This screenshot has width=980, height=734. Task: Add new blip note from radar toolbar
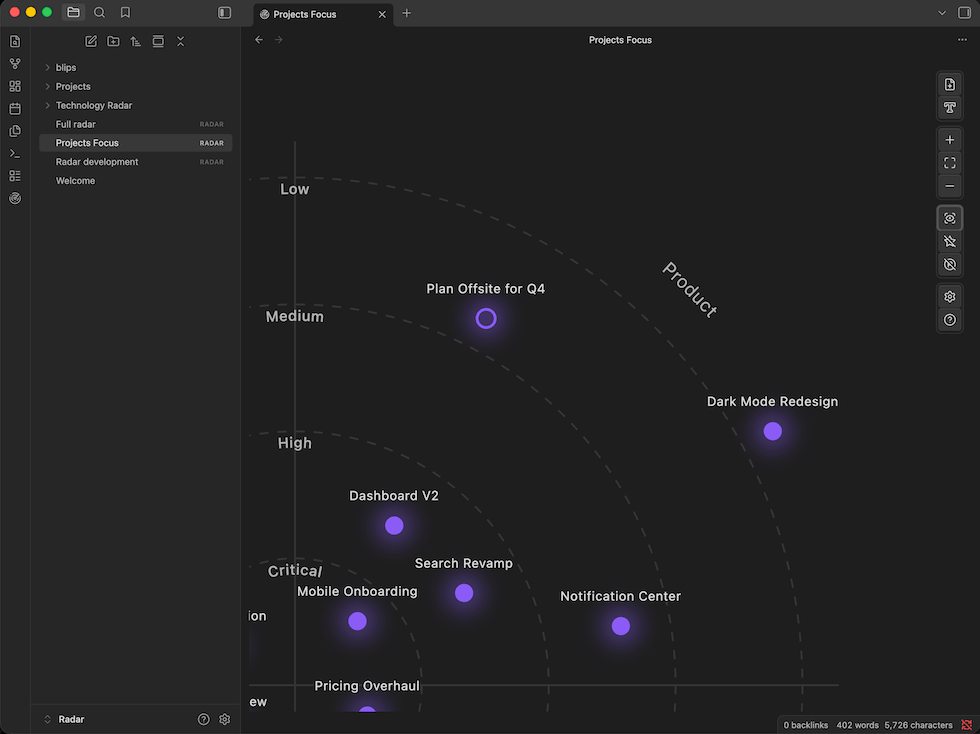click(949, 84)
